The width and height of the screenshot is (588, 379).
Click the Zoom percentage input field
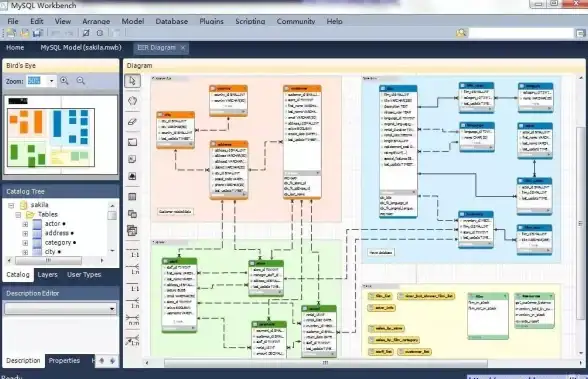[x=37, y=81]
